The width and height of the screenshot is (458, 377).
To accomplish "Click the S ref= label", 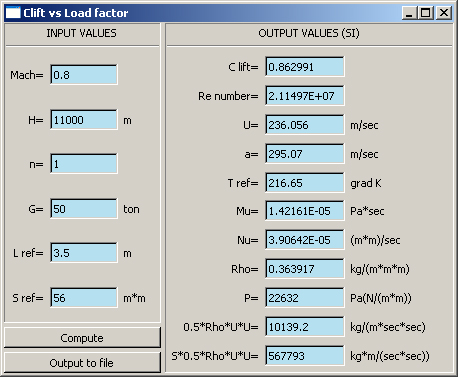I will [x=28, y=298].
